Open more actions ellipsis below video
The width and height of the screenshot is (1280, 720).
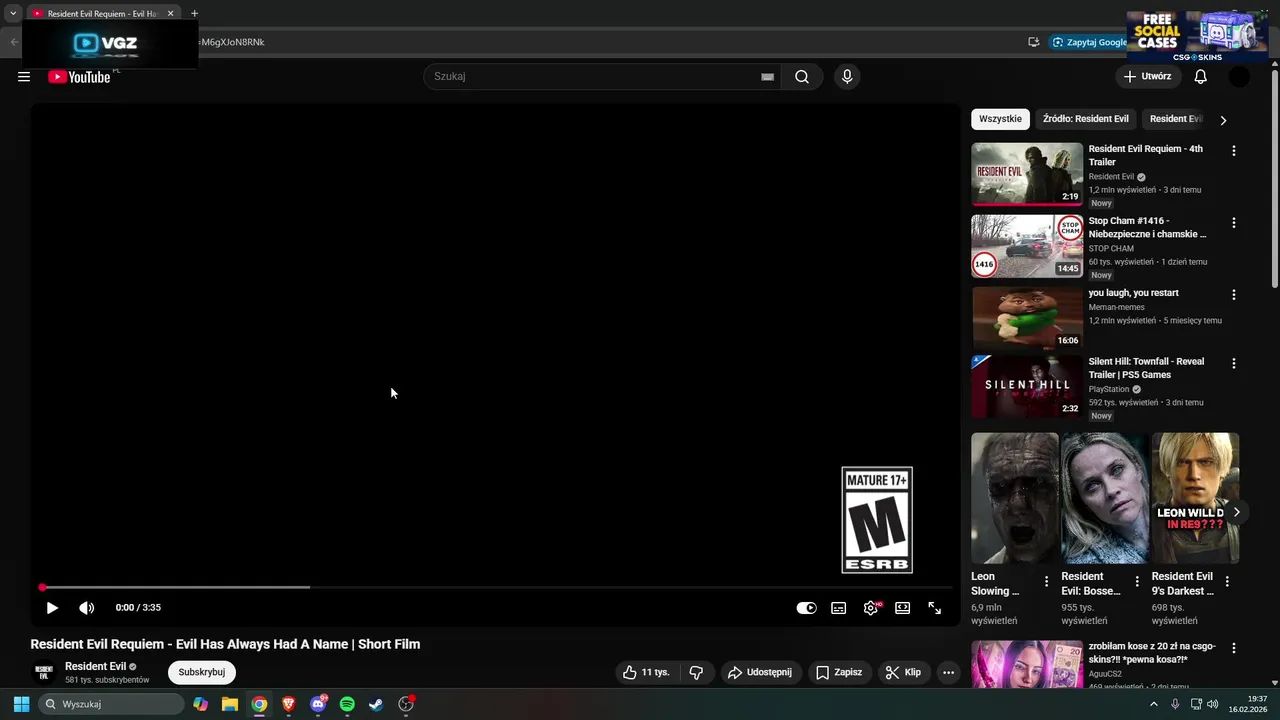click(x=948, y=673)
